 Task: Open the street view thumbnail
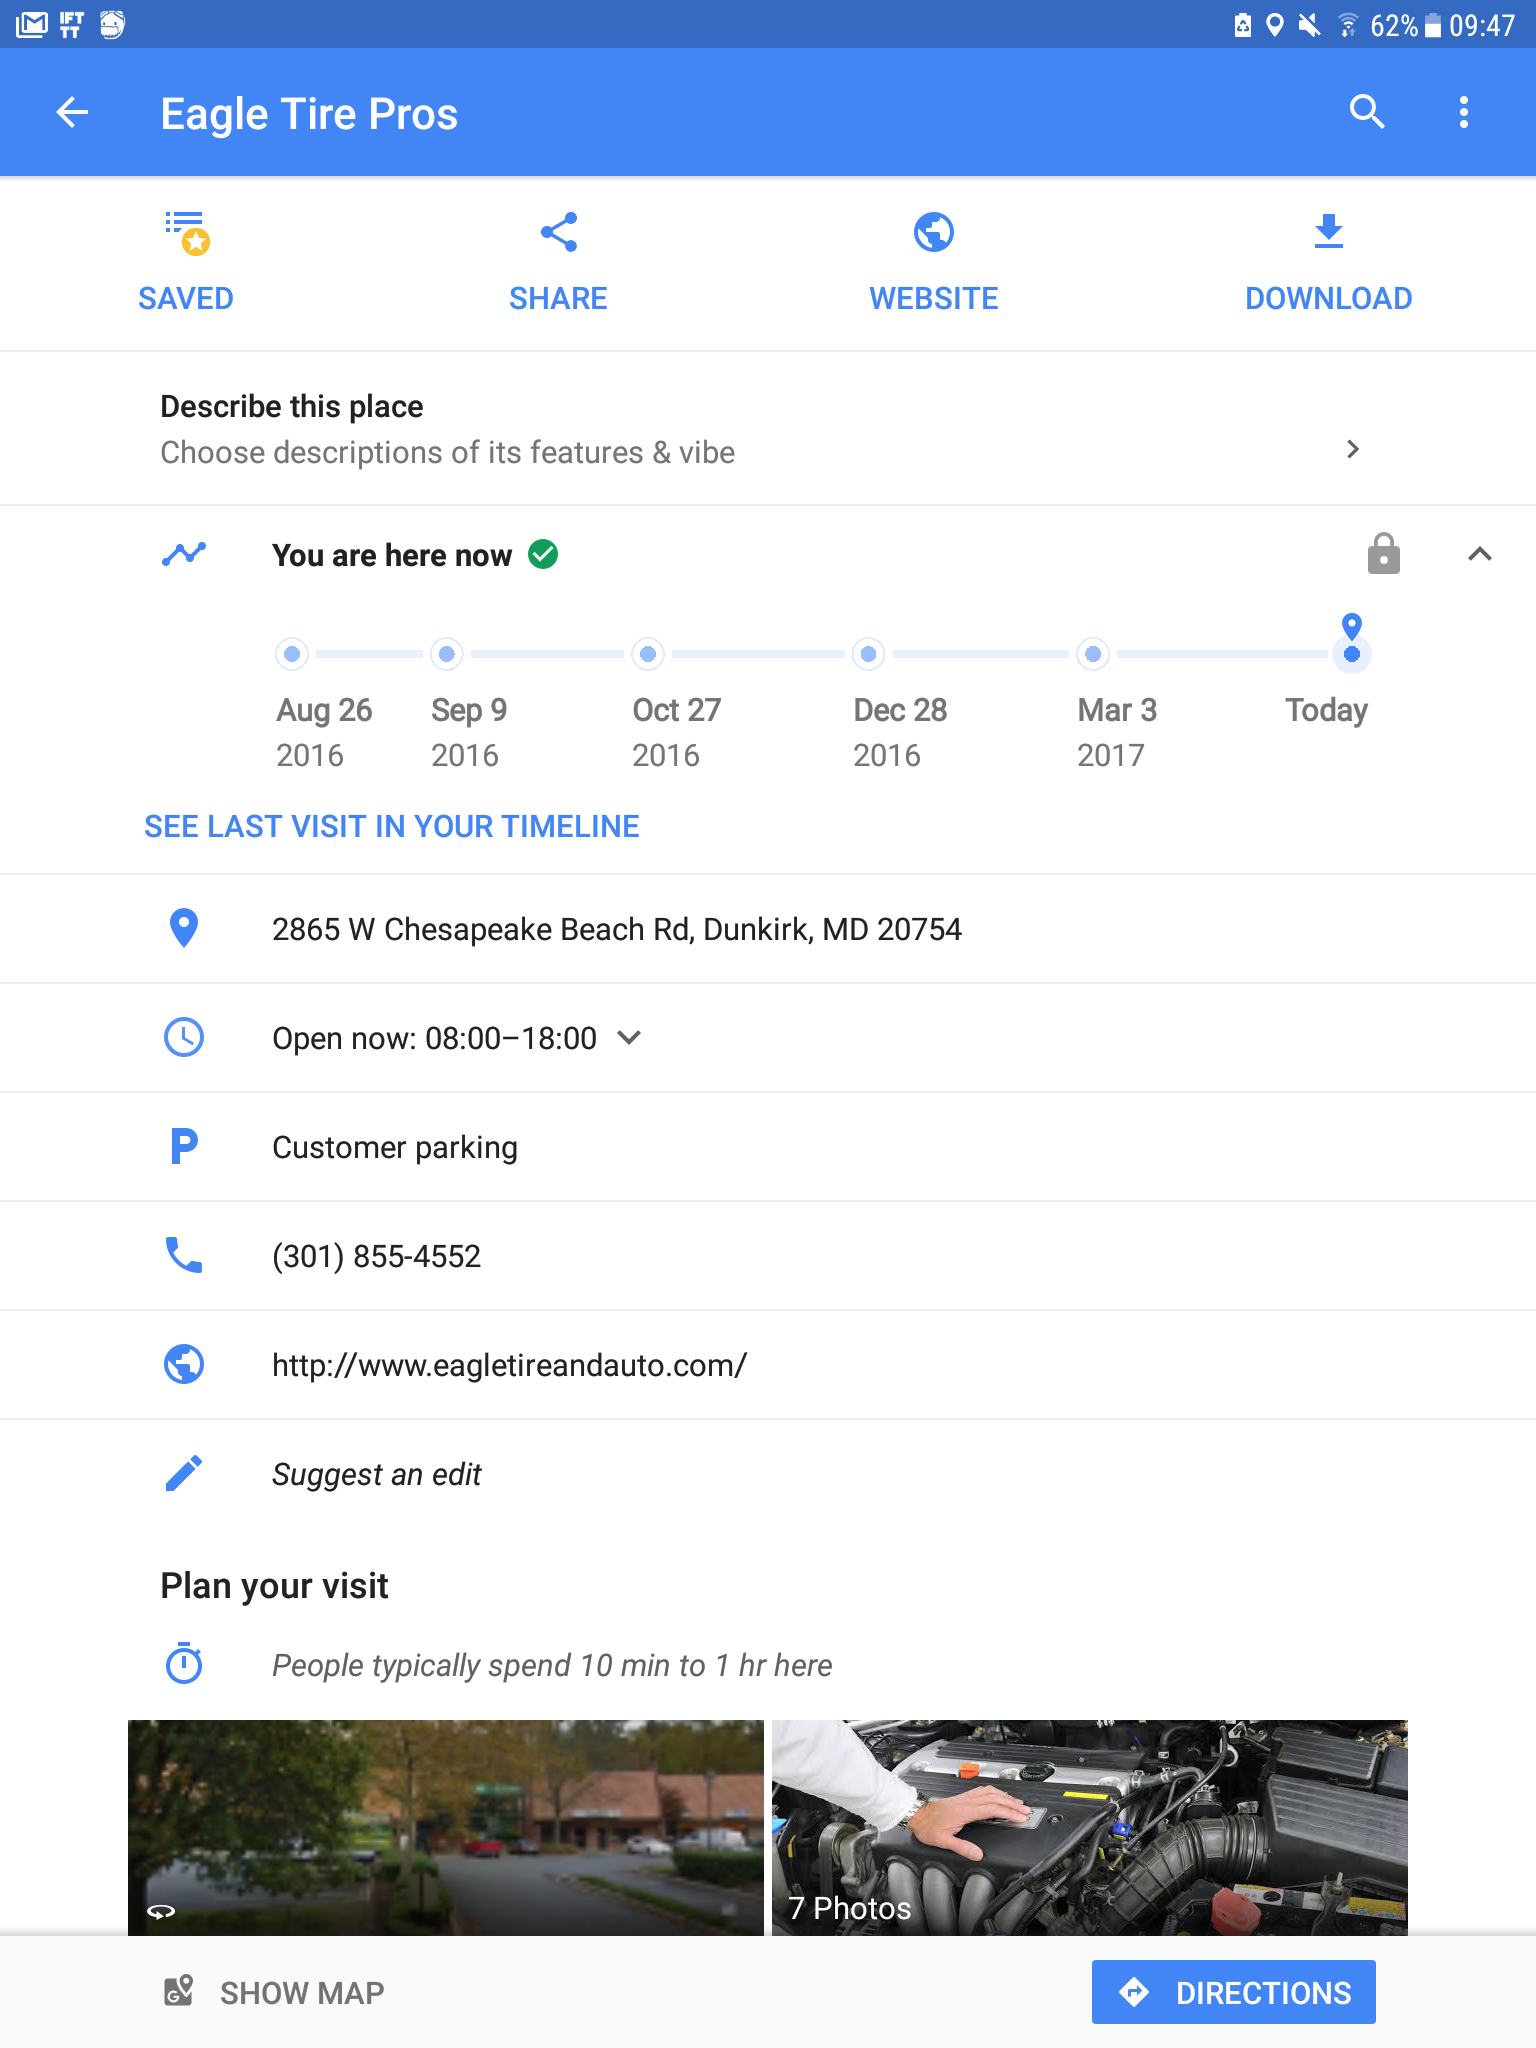[446, 1828]
